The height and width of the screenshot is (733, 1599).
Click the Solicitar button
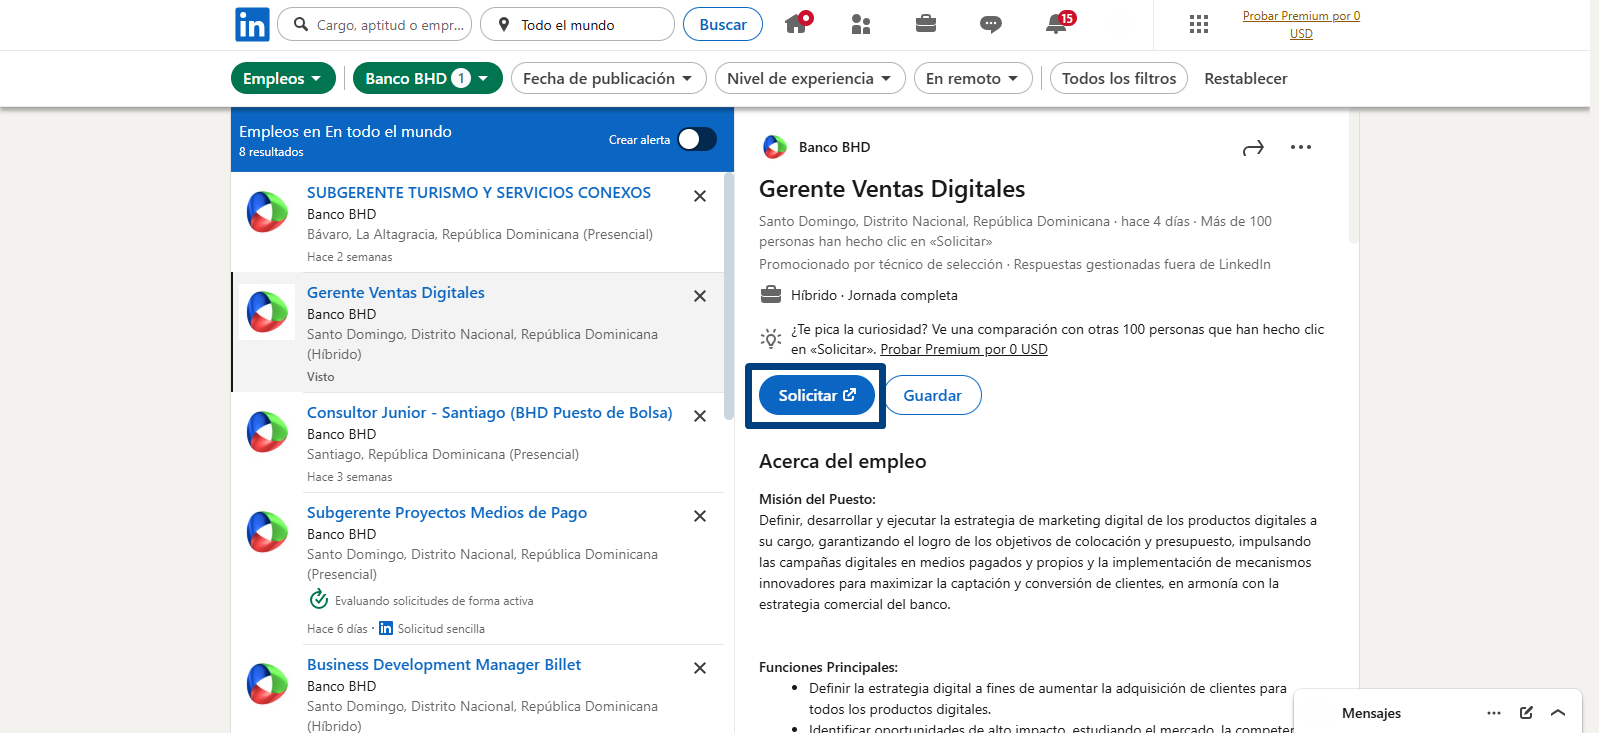point(817,395)
